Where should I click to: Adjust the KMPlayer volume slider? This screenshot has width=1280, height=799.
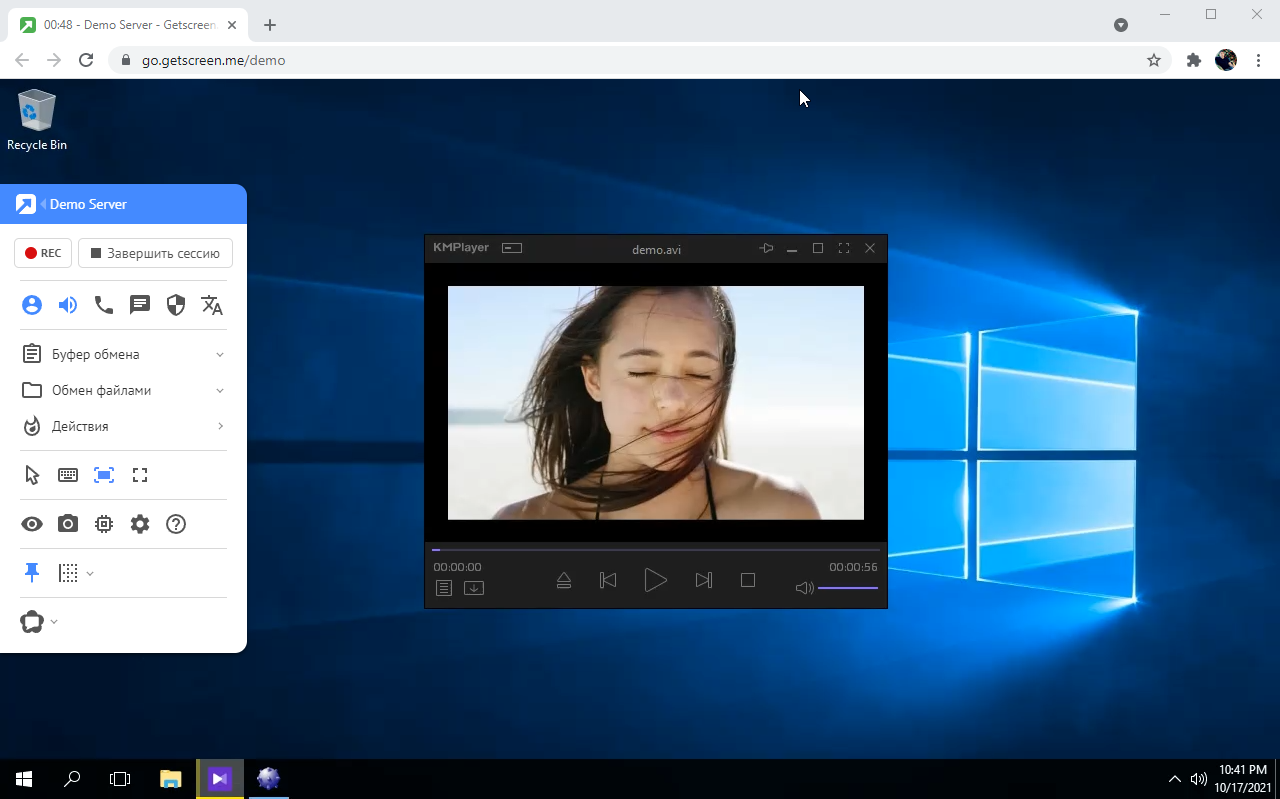848,588
